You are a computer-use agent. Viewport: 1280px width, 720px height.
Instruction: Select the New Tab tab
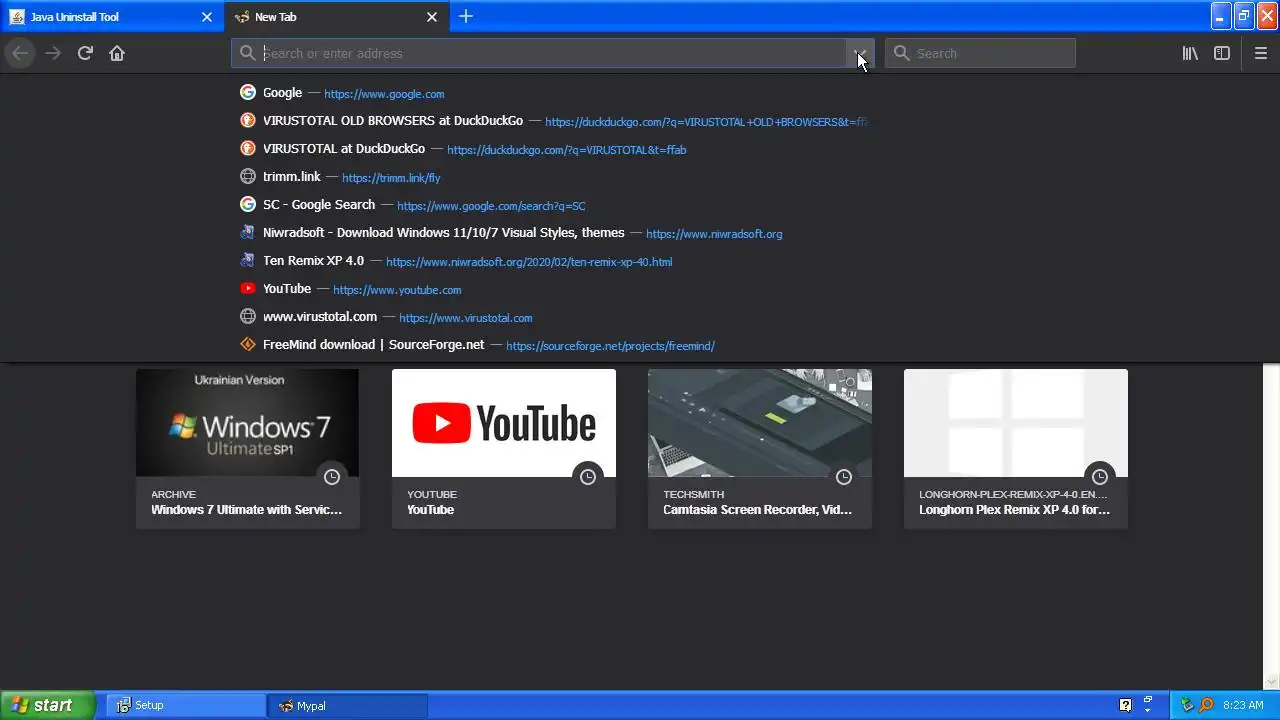pyautogui.click(x=336, y=17)
